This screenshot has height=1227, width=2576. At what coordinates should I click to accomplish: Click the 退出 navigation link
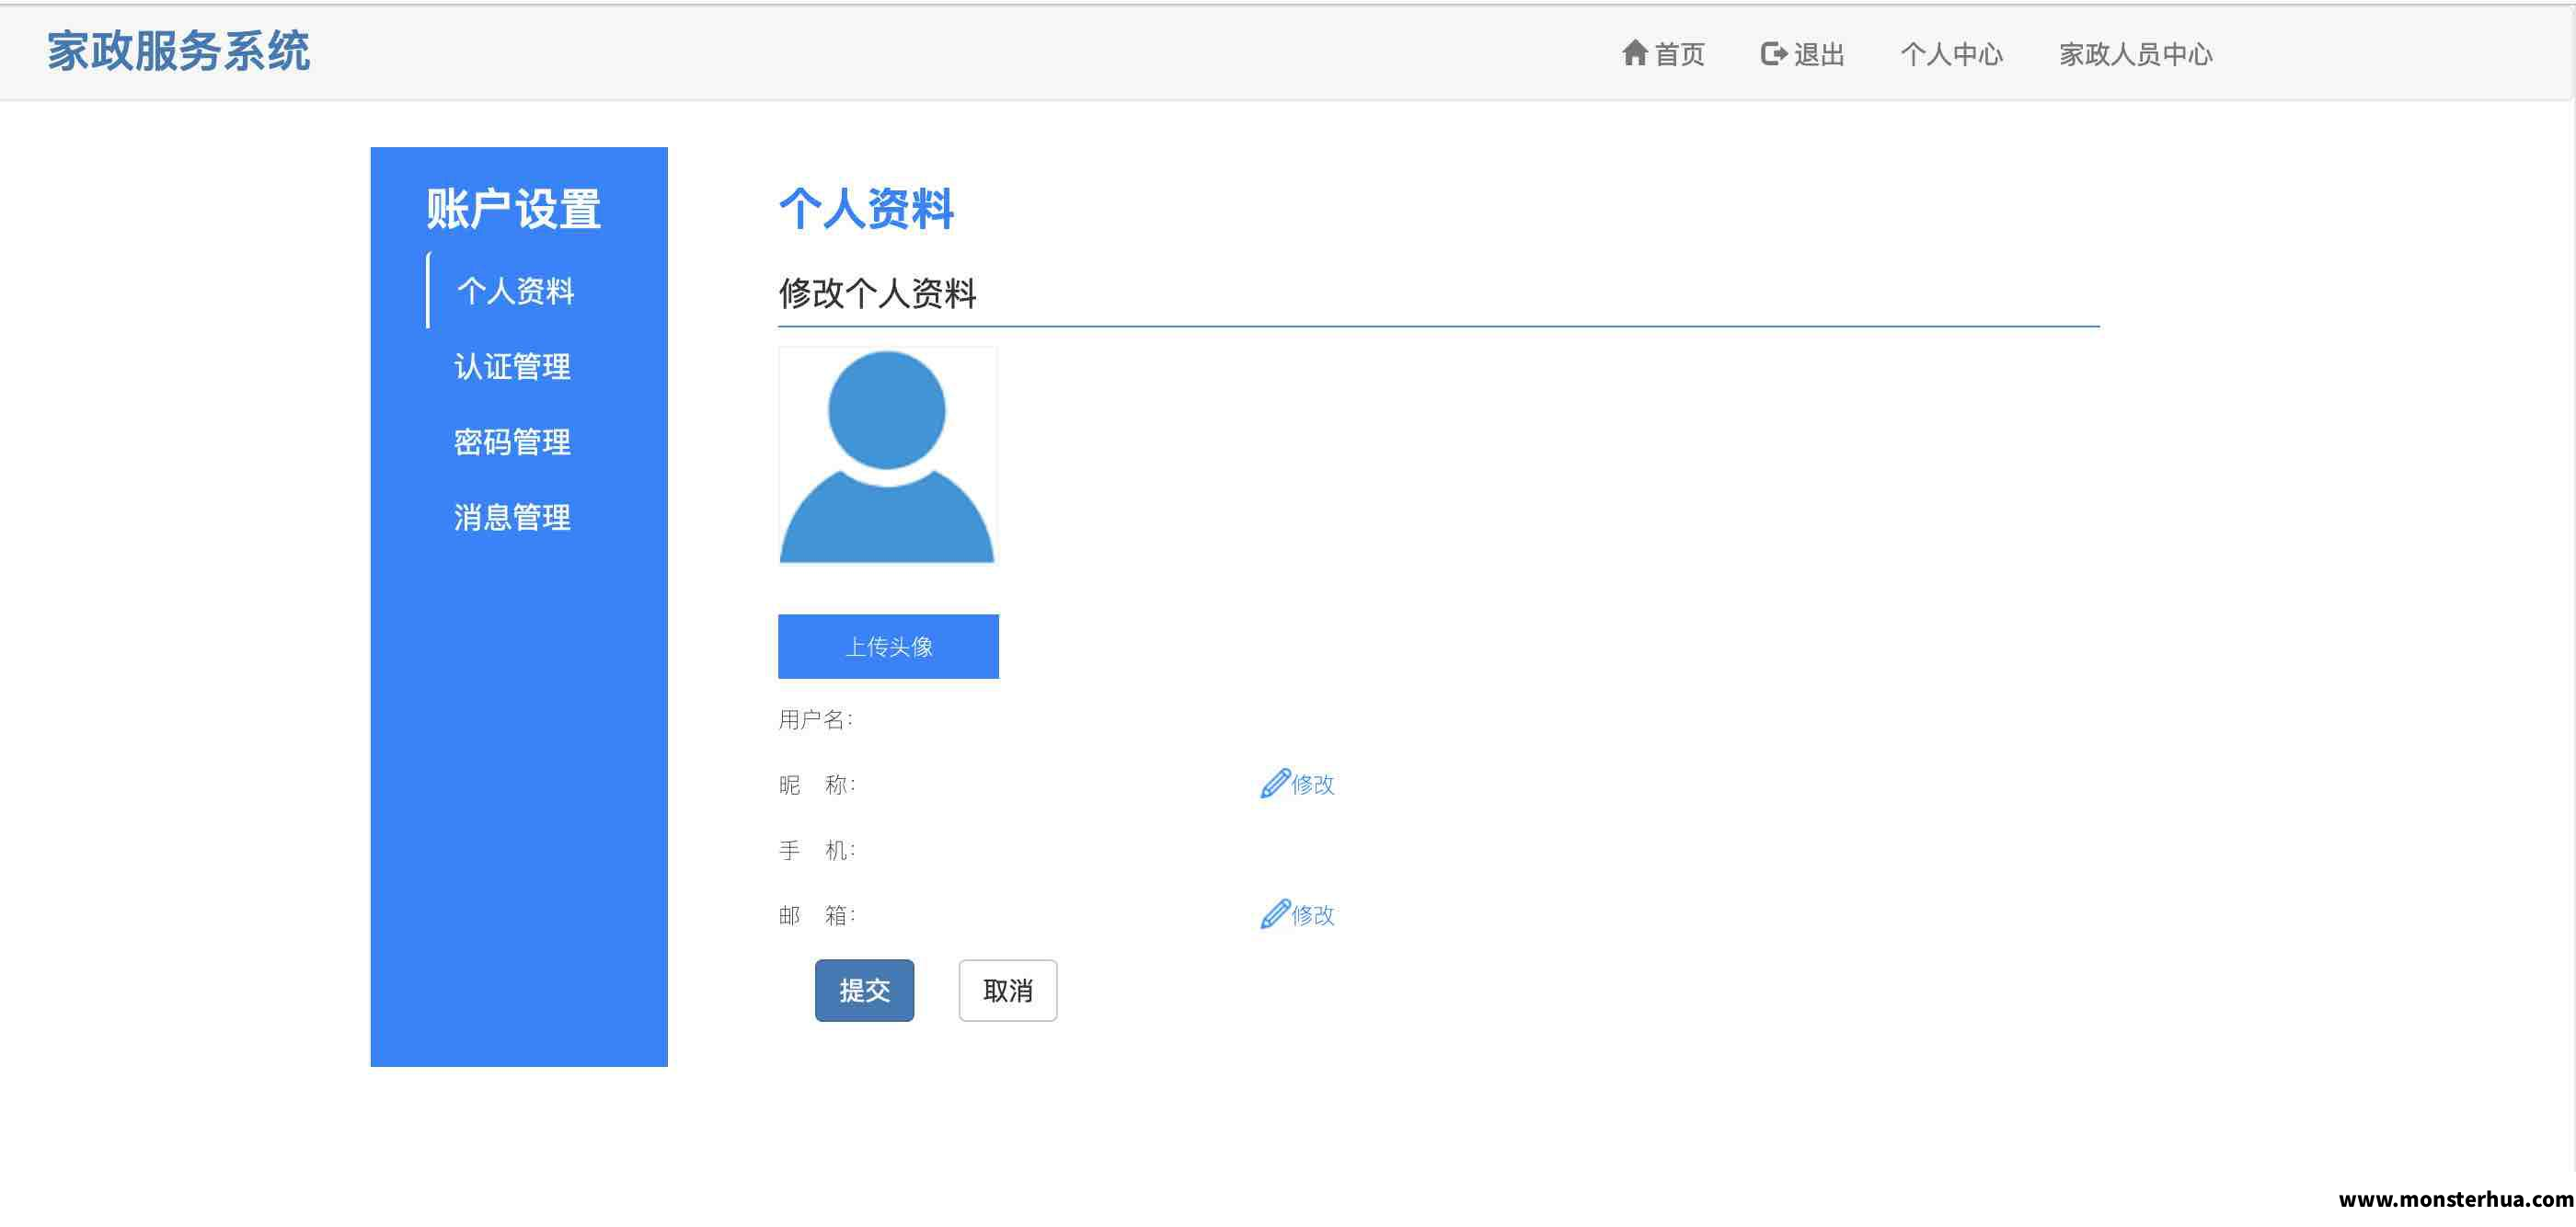tap(1803, 54)
